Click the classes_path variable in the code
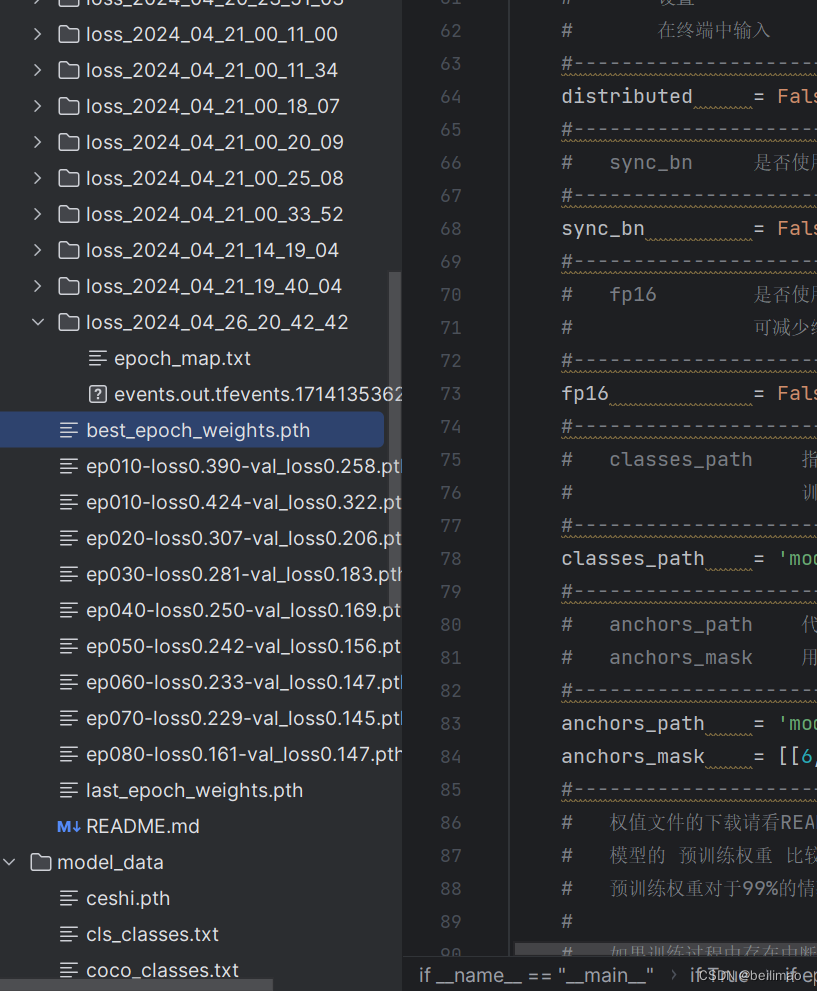Viewport: 817px width, 991px height. pyautogui.click(x=632, y=558)
